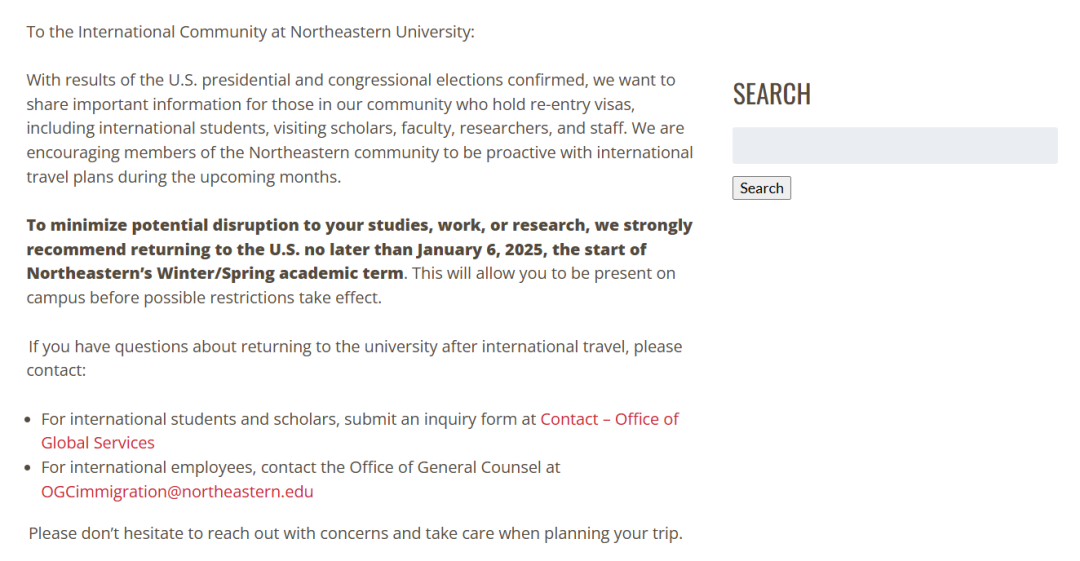This screenshot has height=561, width=1080.
Task: Click the OGCimmigration@northeastern.edu email link
Action: coord(177,491)
